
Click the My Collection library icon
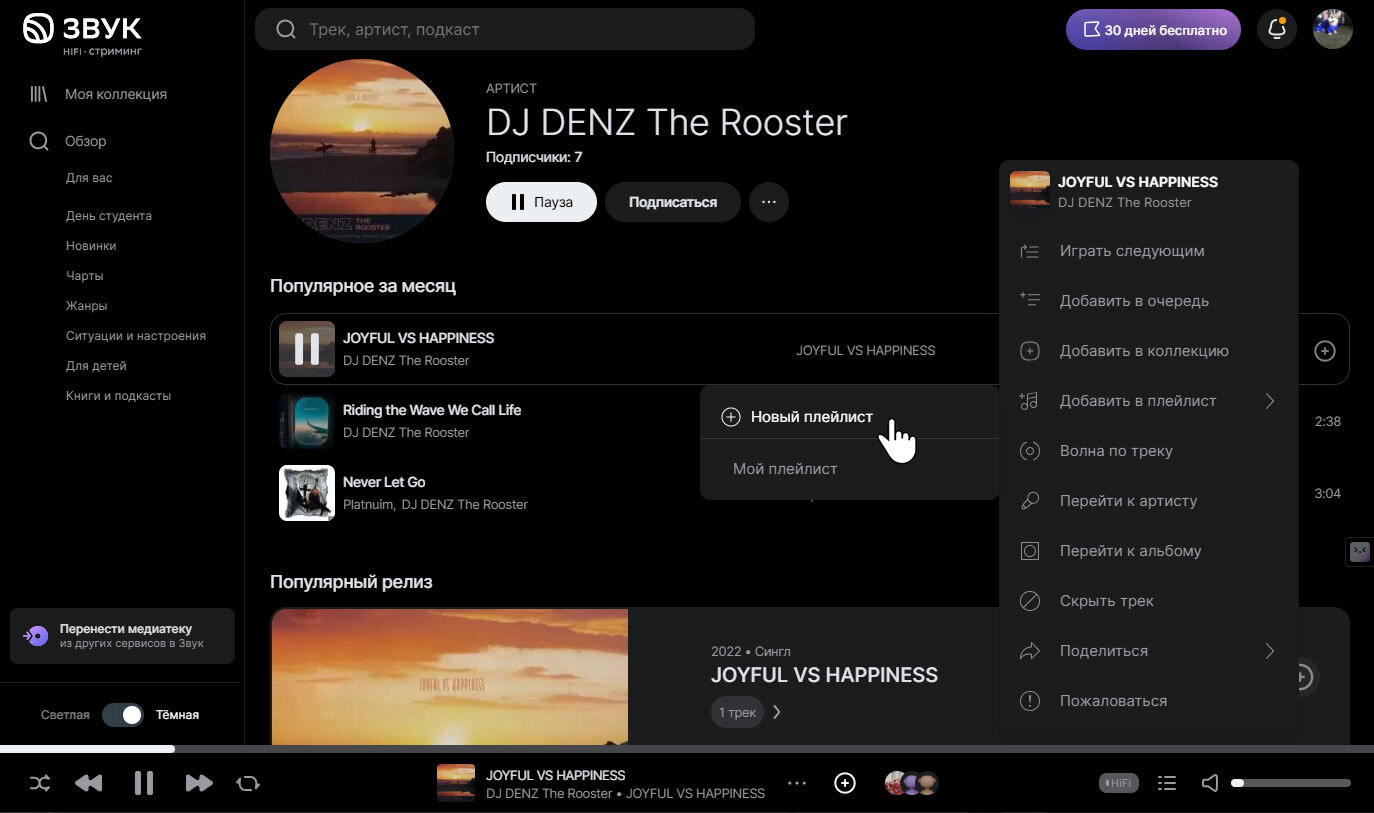[39, 94]
